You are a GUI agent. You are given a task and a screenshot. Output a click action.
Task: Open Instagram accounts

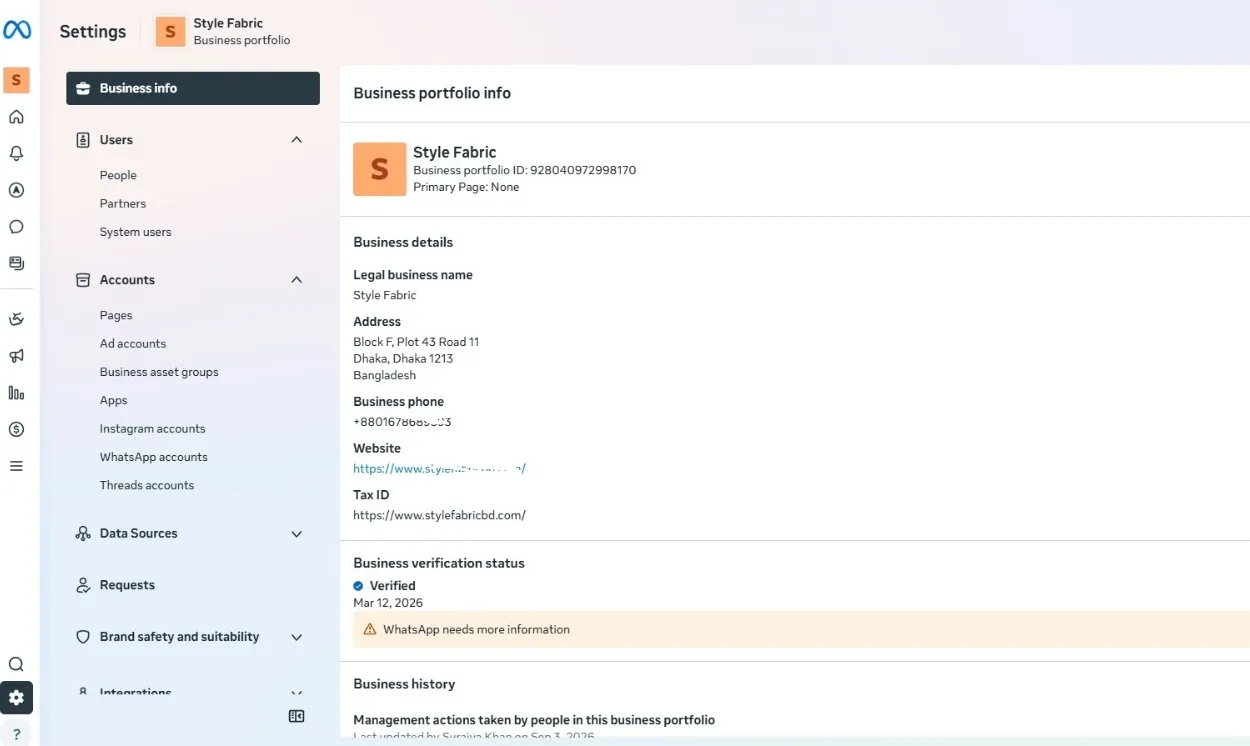pyautogui.click(x=152, y=429)
